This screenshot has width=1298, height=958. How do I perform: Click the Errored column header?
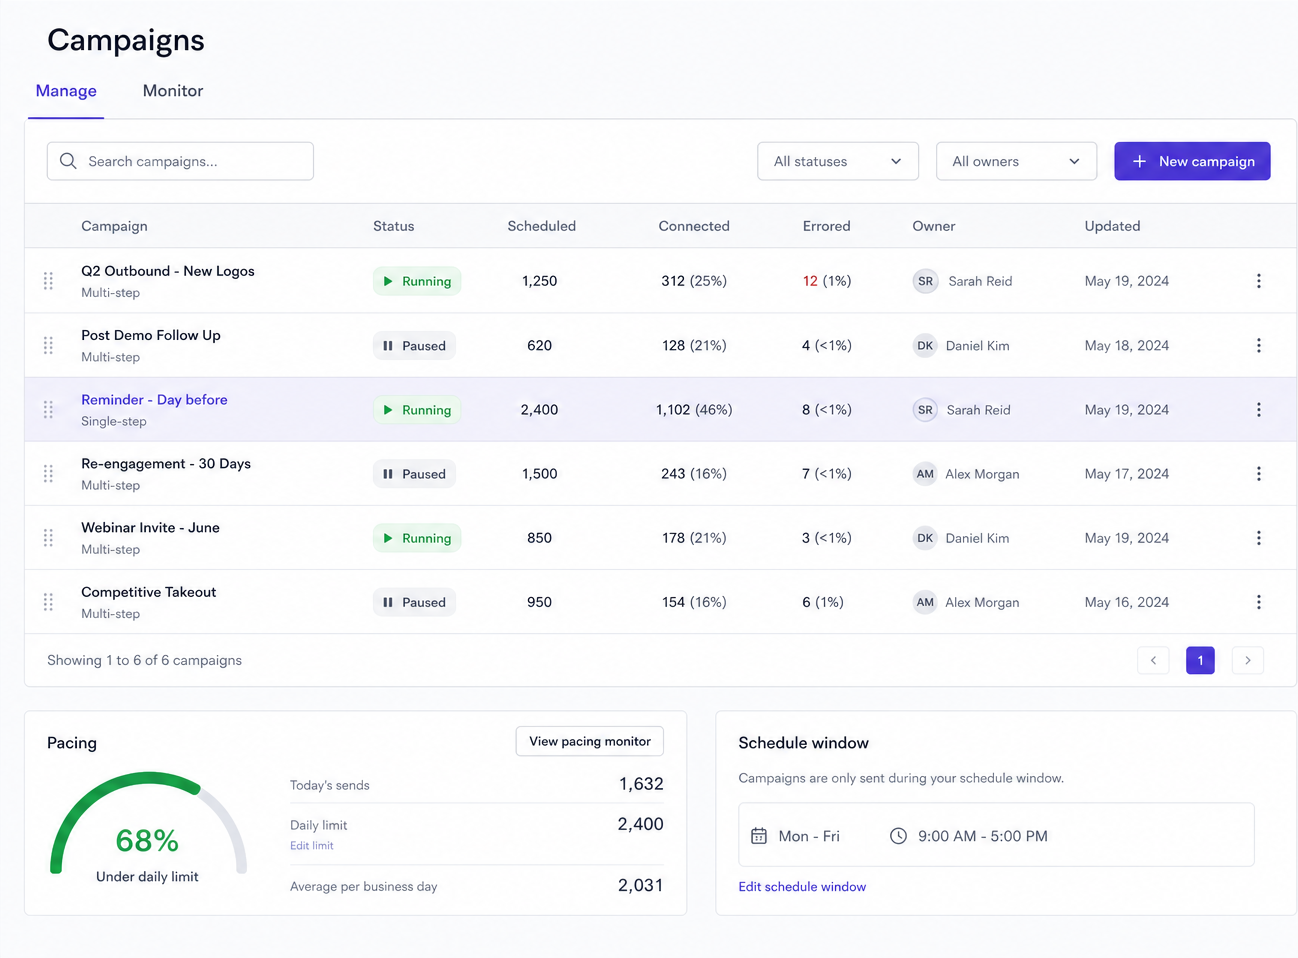[826, 226]
